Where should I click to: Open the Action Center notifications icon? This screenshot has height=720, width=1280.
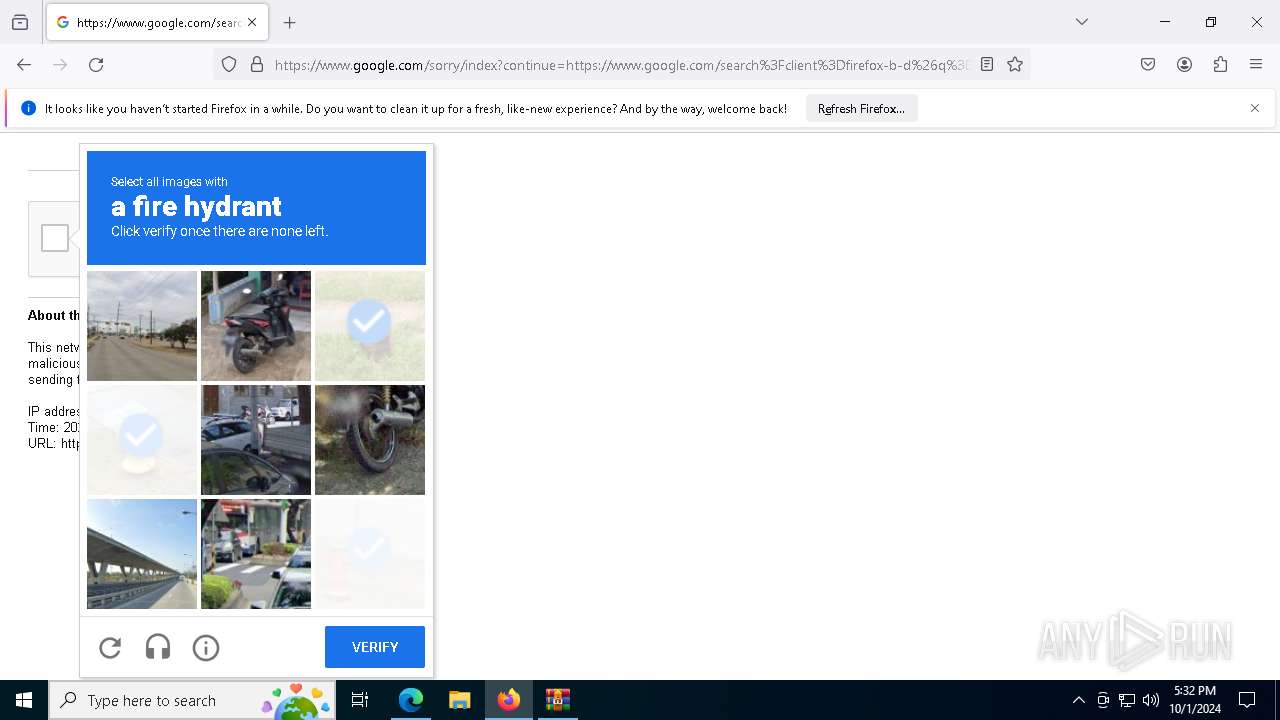tap(1247, 700)
